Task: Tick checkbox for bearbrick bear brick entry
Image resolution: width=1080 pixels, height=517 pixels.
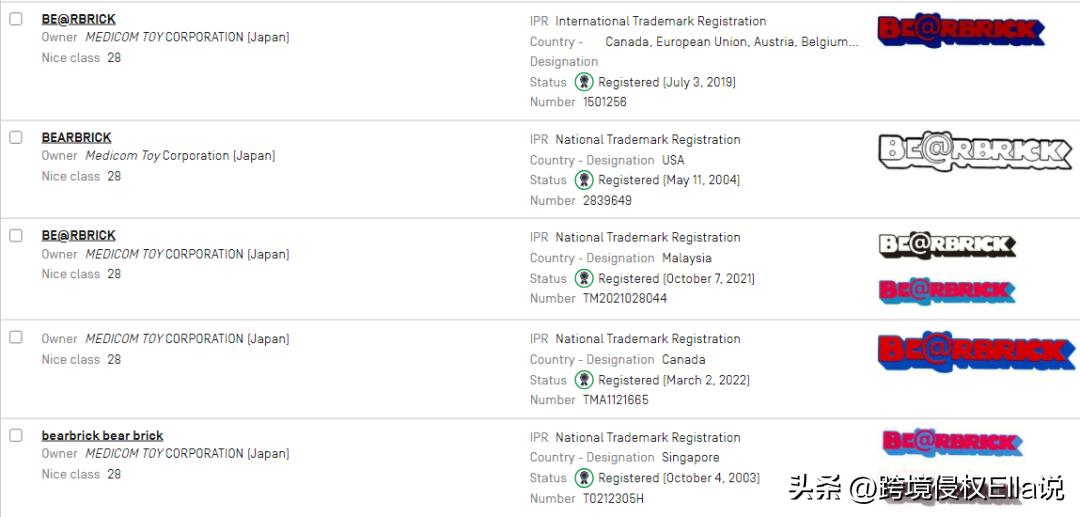Action: coord(16,435)
